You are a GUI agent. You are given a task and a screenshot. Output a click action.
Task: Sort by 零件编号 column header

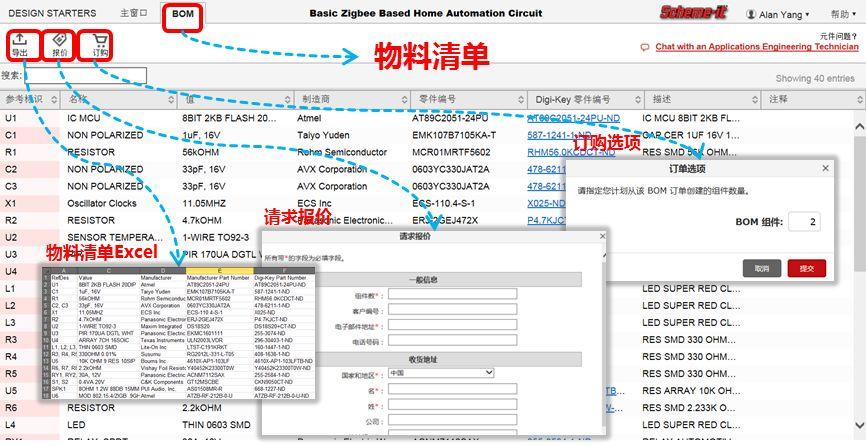pyautogui.click(x=469, y=99)
